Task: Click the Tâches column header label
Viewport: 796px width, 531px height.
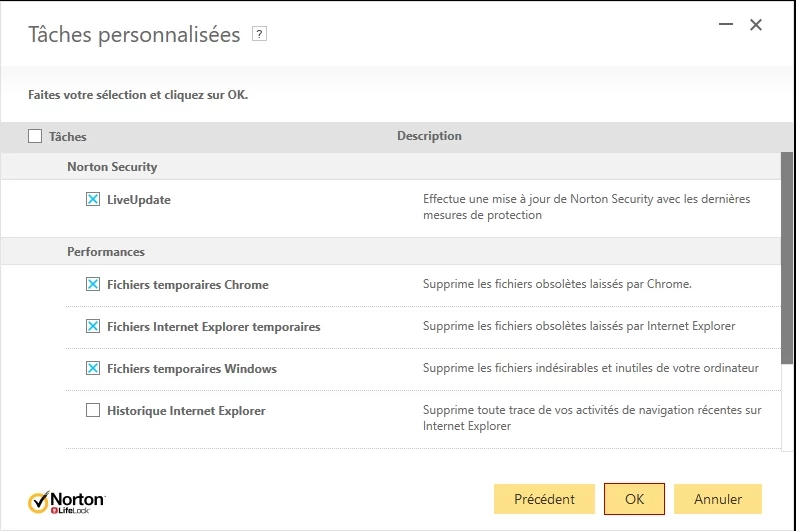Action: tap(68, 137)
